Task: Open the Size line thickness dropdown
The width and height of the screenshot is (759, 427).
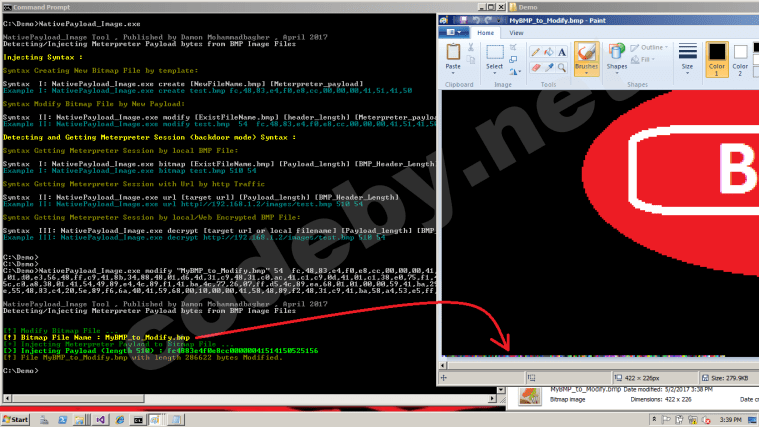Action: 687,59
